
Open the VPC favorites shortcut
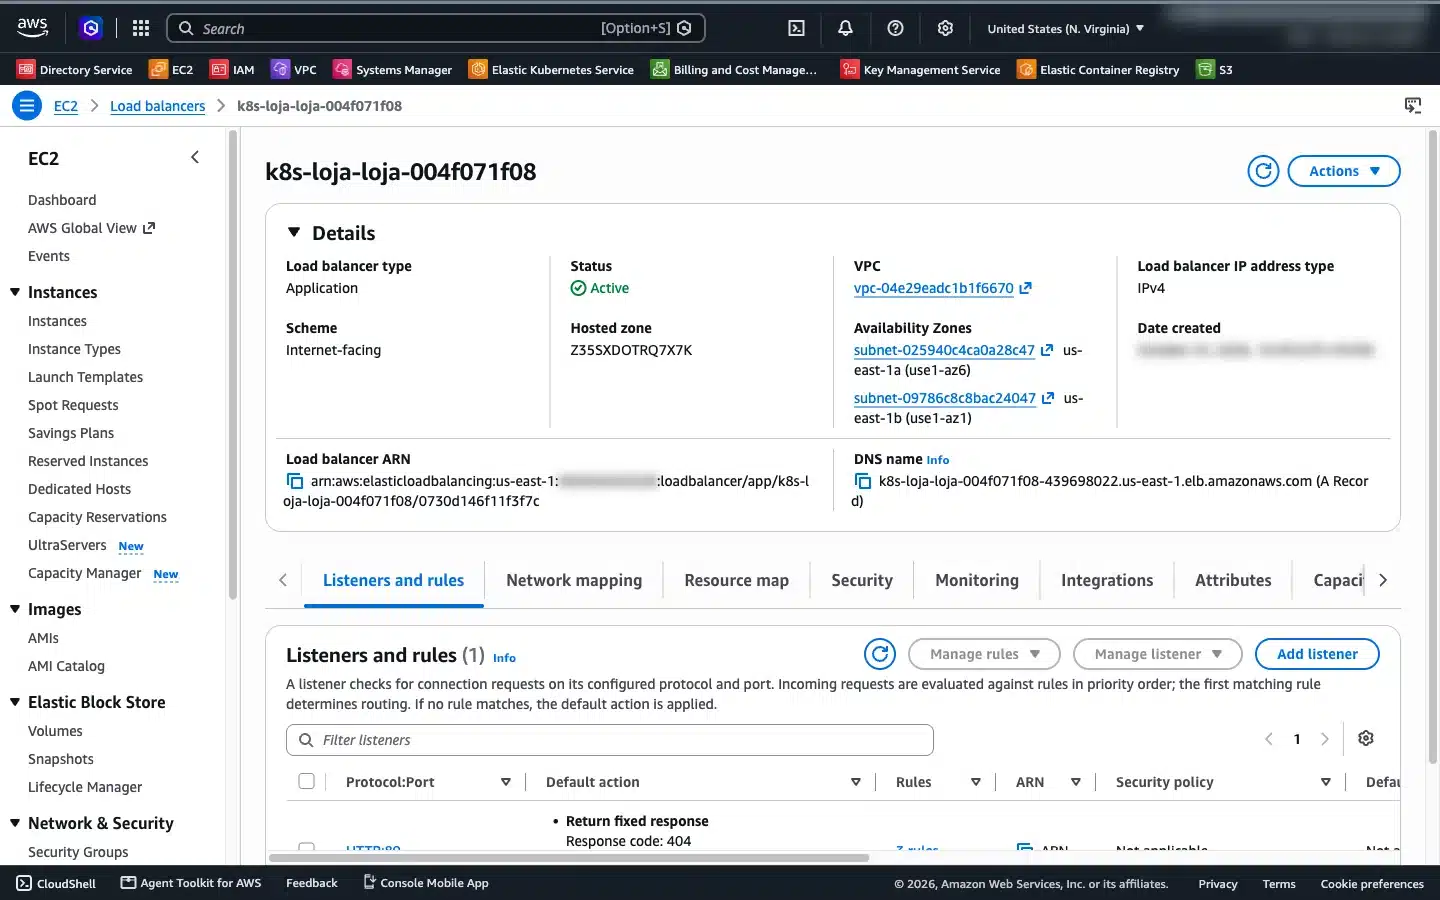[x=294, y=69]
